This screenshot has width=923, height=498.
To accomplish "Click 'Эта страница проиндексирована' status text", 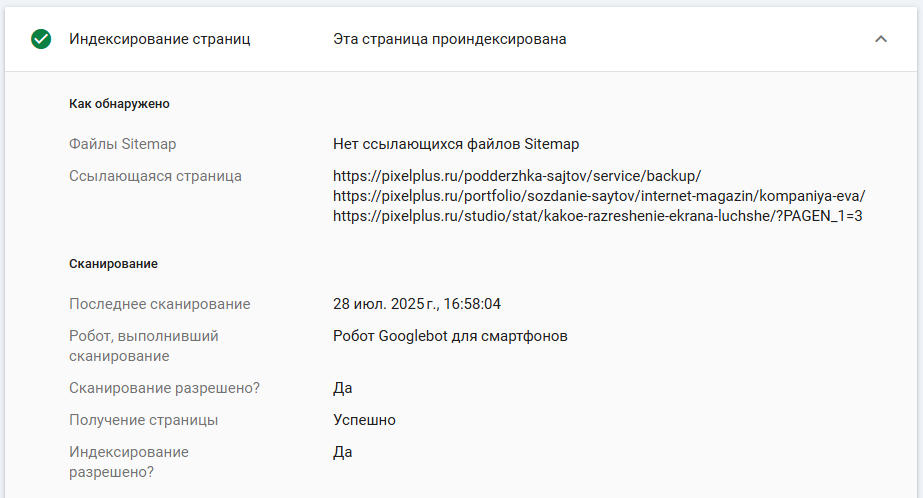I will click(449, 39).
